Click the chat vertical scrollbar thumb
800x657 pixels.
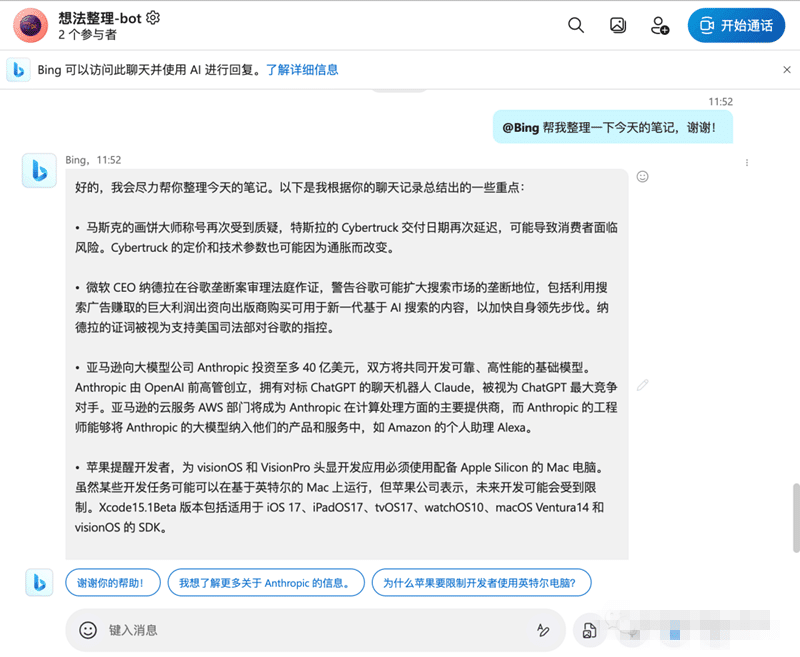[x=796, y=517]
